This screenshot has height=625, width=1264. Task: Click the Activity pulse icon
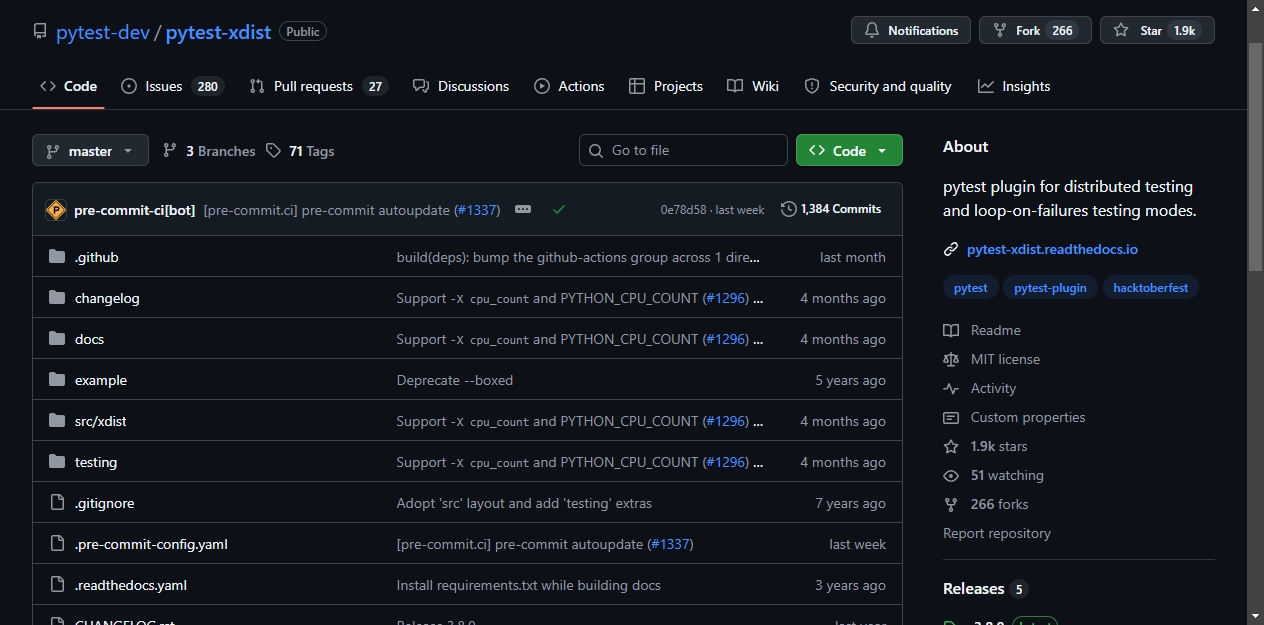[x=951, y=388]
